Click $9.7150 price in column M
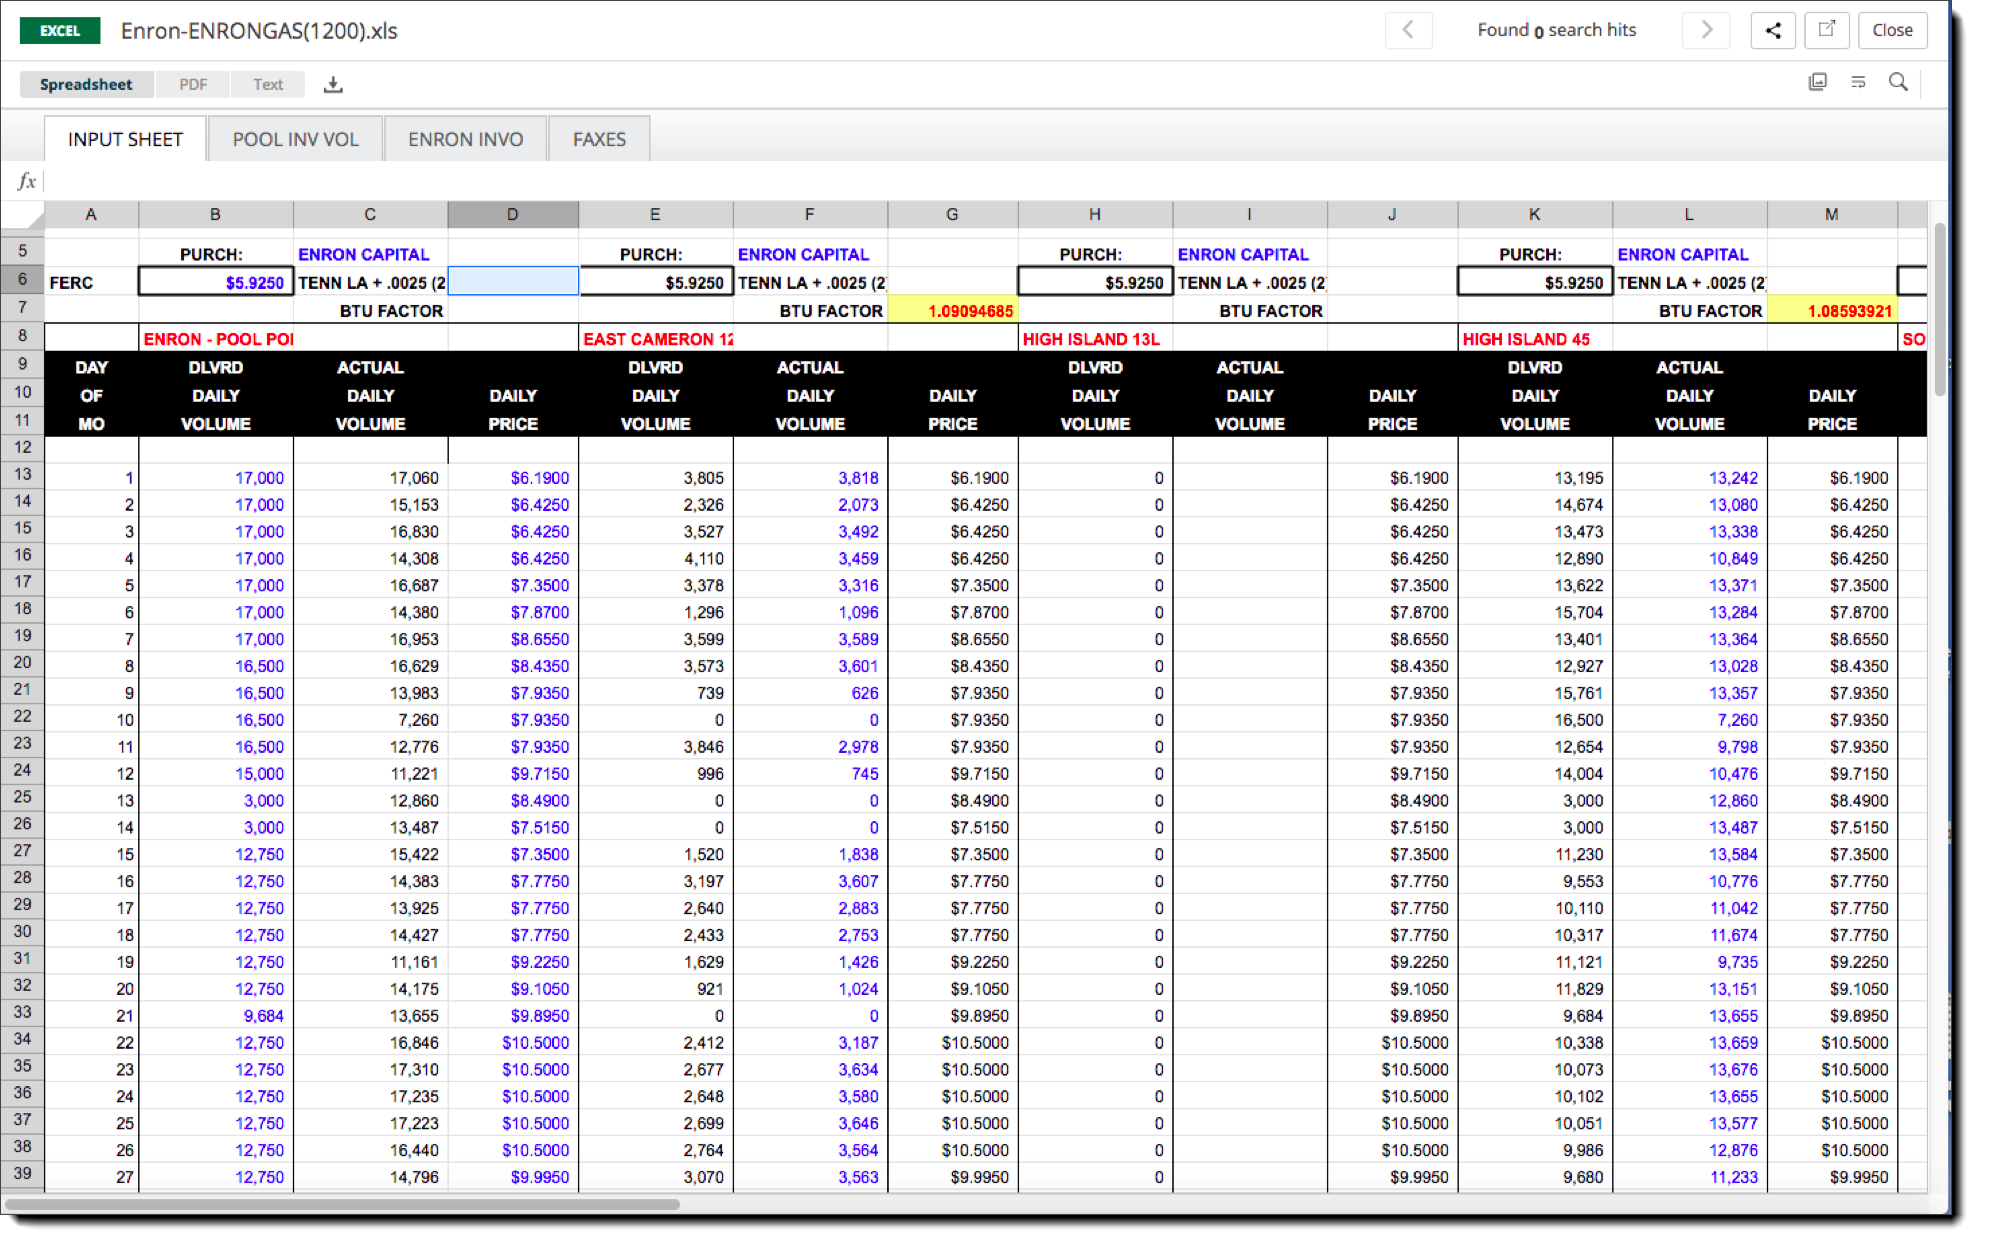This screenshot has height=1255, width=1992. pos(1832,774)
